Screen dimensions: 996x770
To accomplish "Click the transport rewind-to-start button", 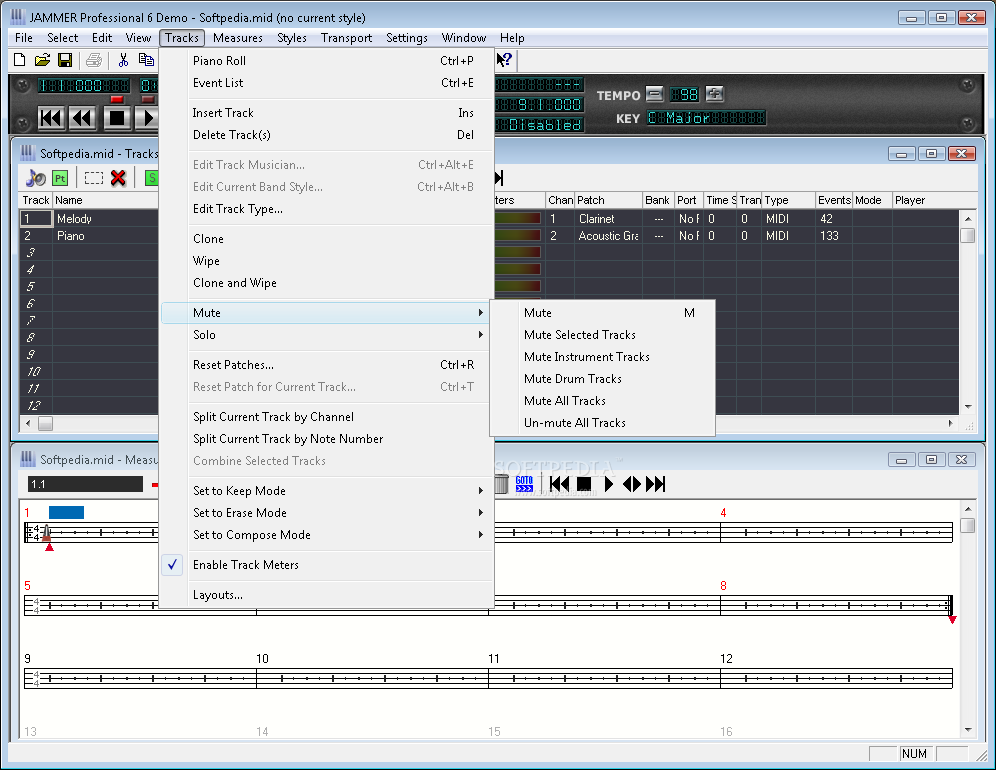I will point(51,118).
